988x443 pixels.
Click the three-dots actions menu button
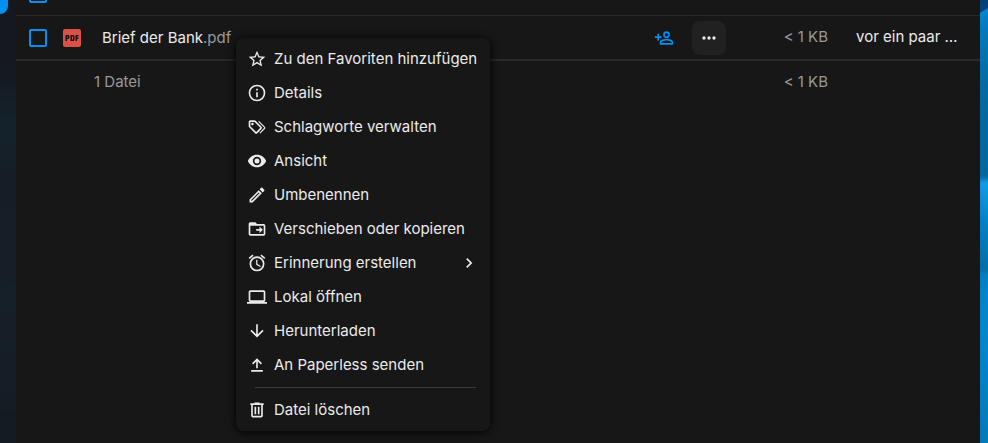coord(709,38)
